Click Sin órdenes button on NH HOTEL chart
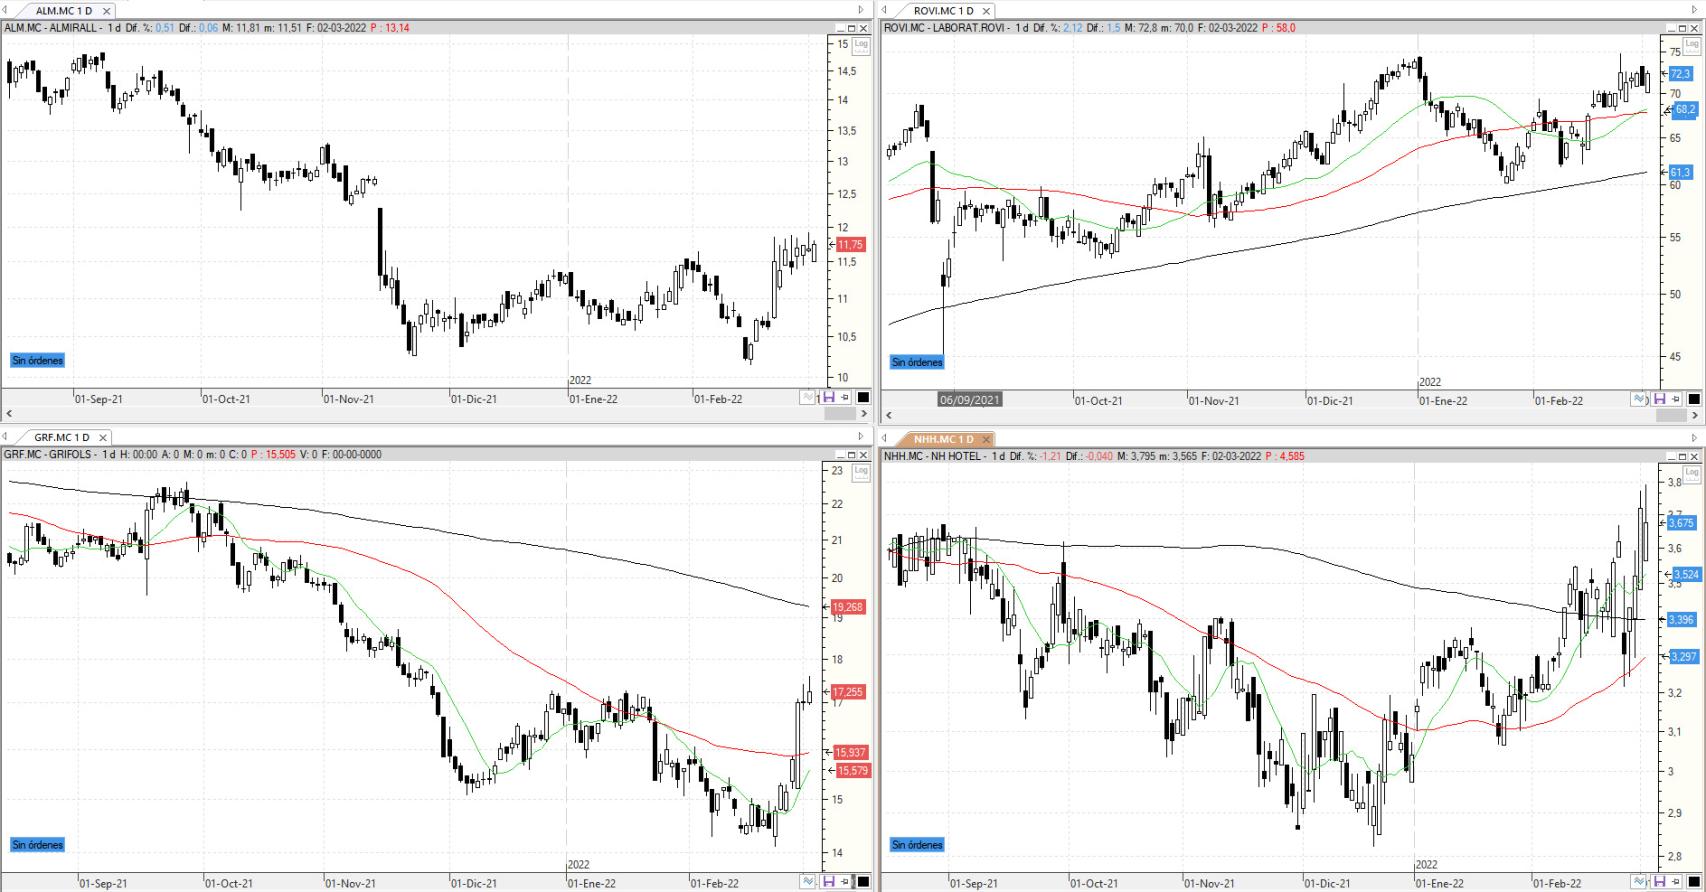Viewport: 1706px width, 892px height. tap(917, 845)
